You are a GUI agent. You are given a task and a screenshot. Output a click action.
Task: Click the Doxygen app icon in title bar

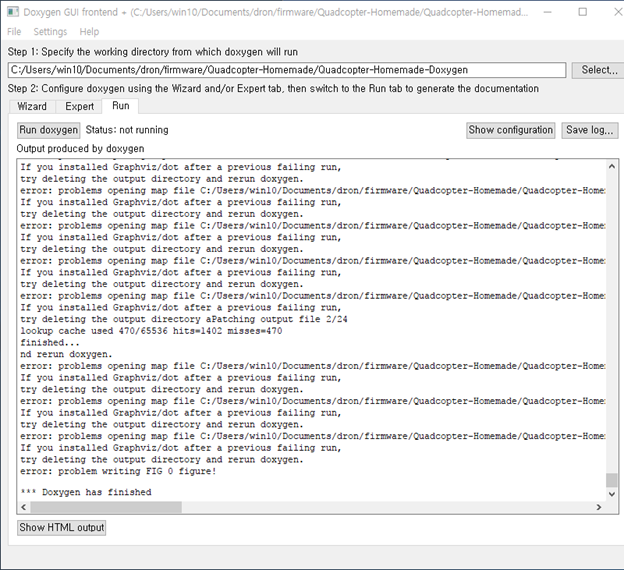click(x=13, y=12)
